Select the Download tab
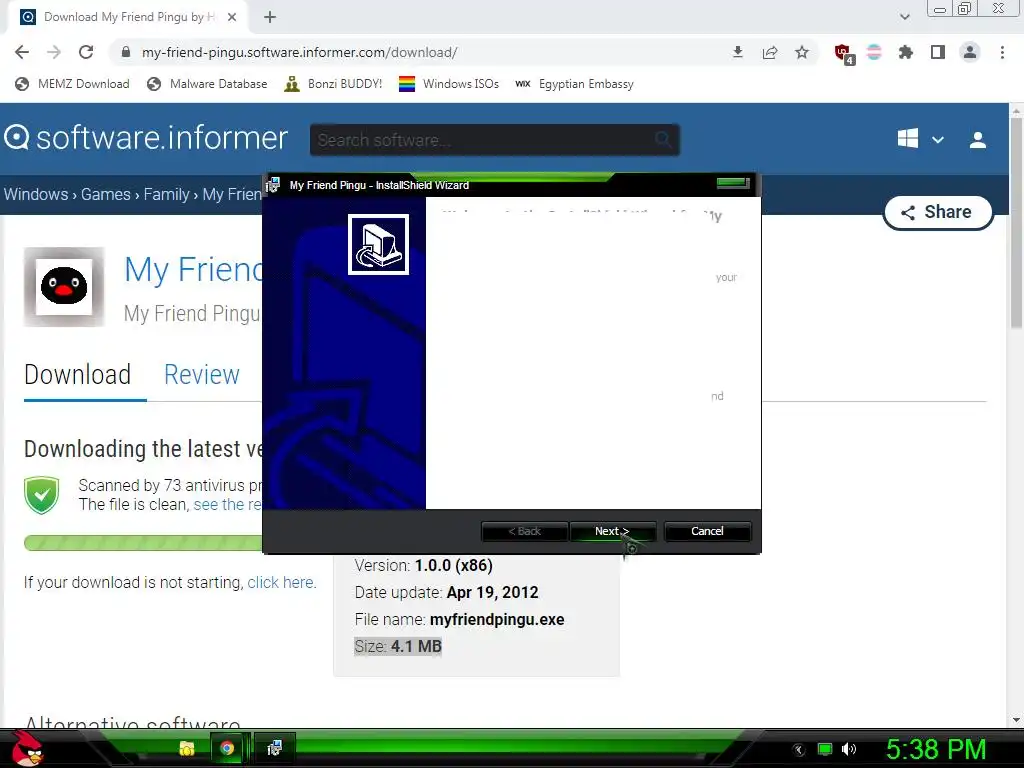1024x768 pixels. click(78, 375)
